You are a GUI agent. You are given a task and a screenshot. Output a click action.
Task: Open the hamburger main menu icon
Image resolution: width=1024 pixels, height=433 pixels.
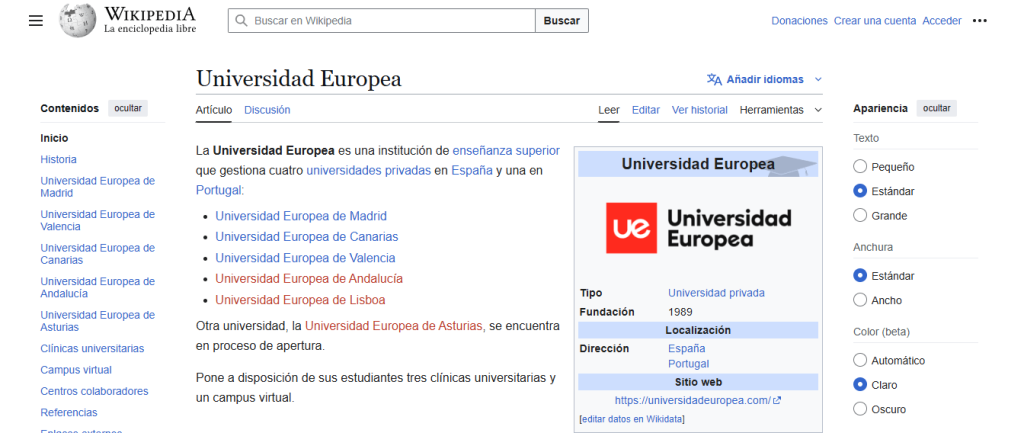36,21
